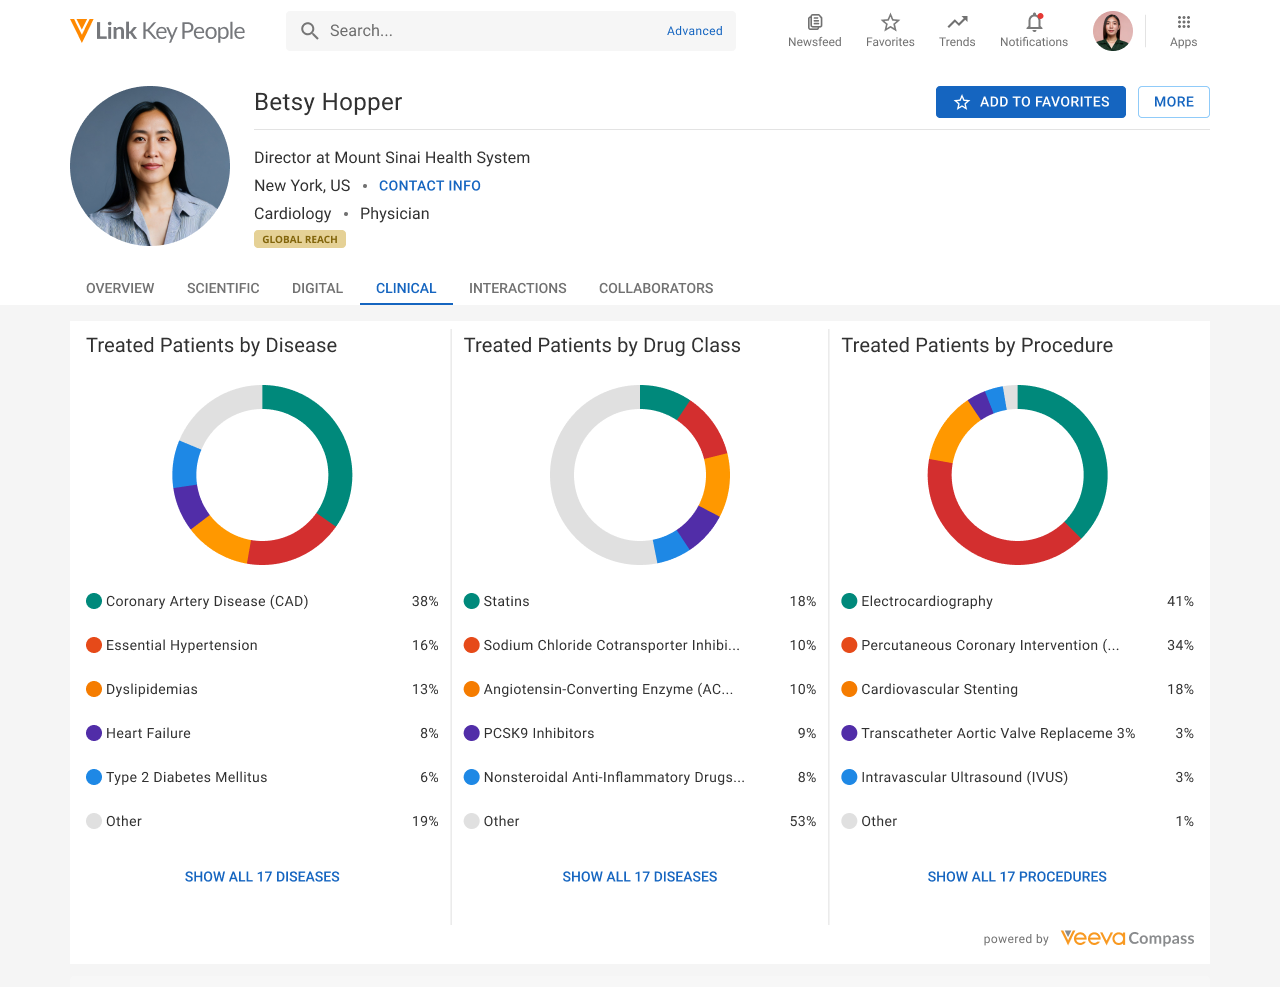Click Add to Favorites button
This screenshot has height=987, width=1280.
click(x=1030, y=102)
